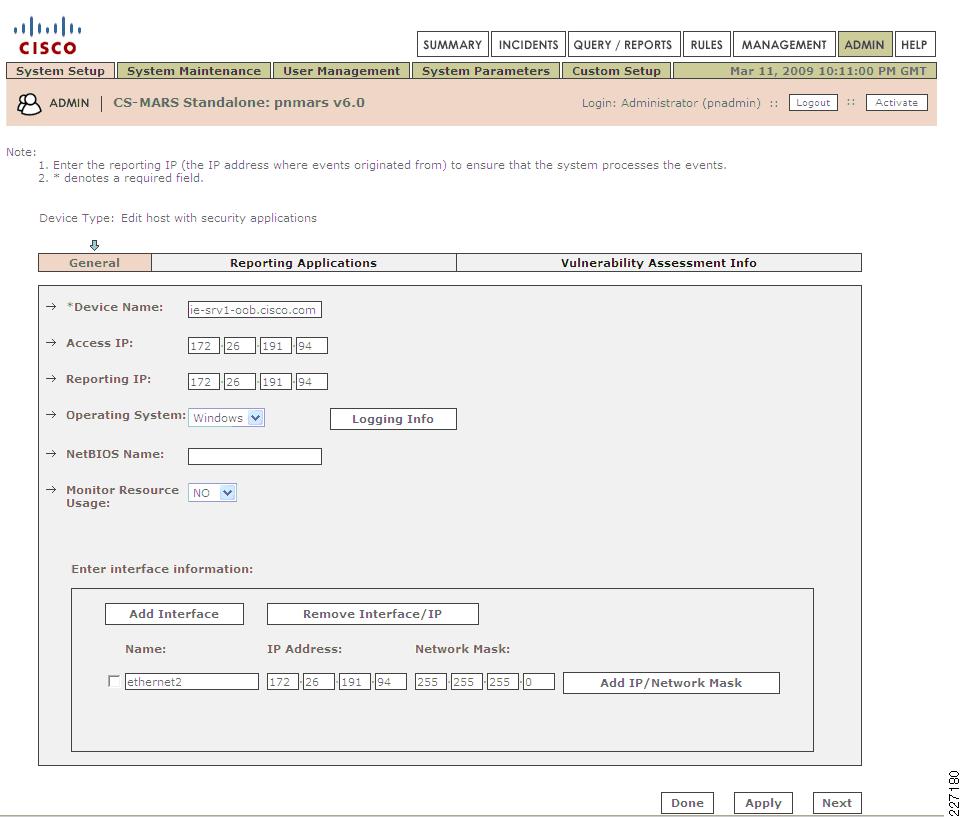Click Add IP/Network Mask button
960x817 pixels.
[671, 683]
